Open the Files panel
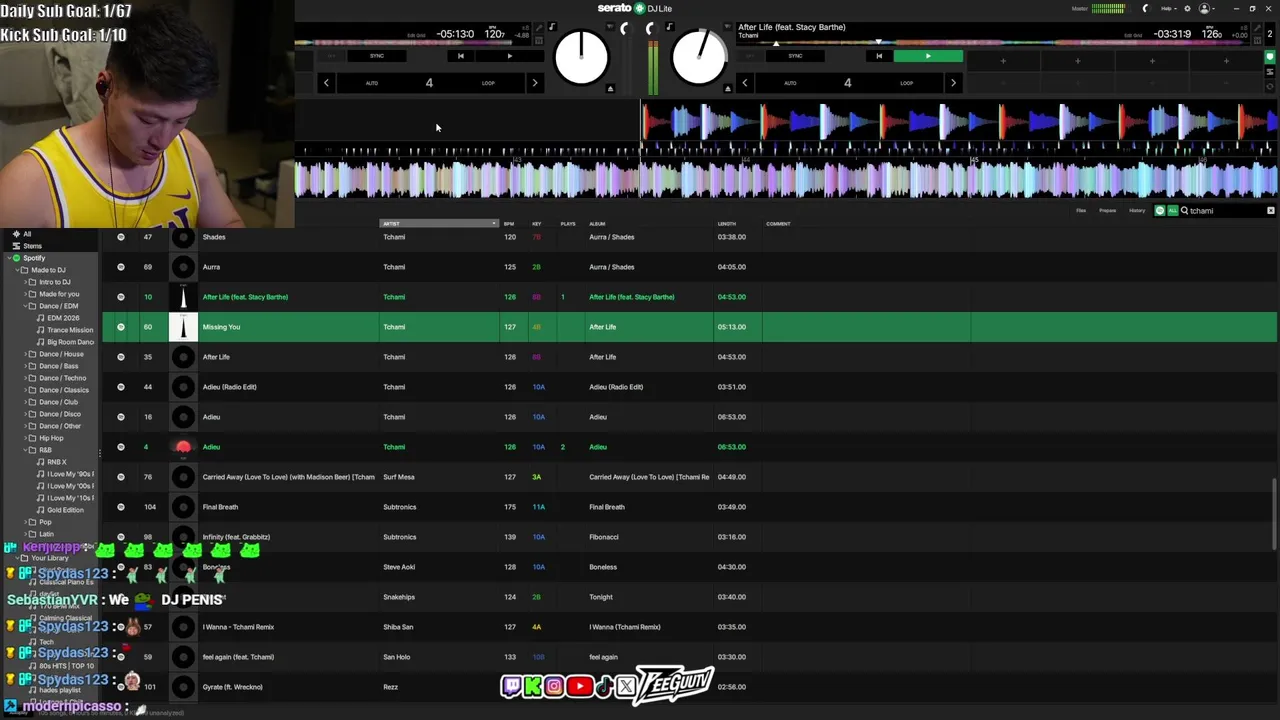 1081,211
